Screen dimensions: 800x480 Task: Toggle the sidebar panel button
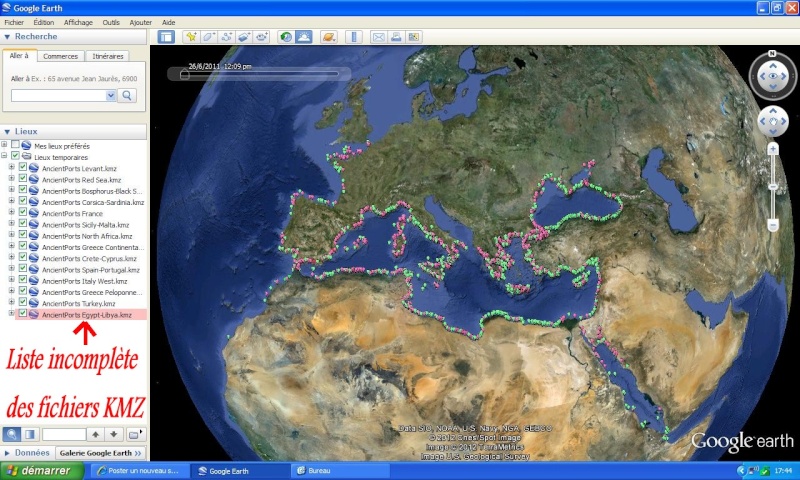point(166,37)
